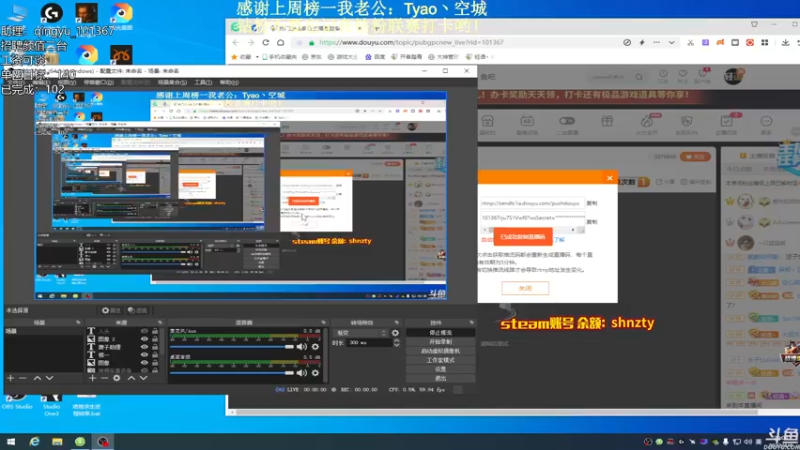Pop out the 控件 dock panel icon
Viewport: 800px width, 450px height.
(x=471, y=322)
